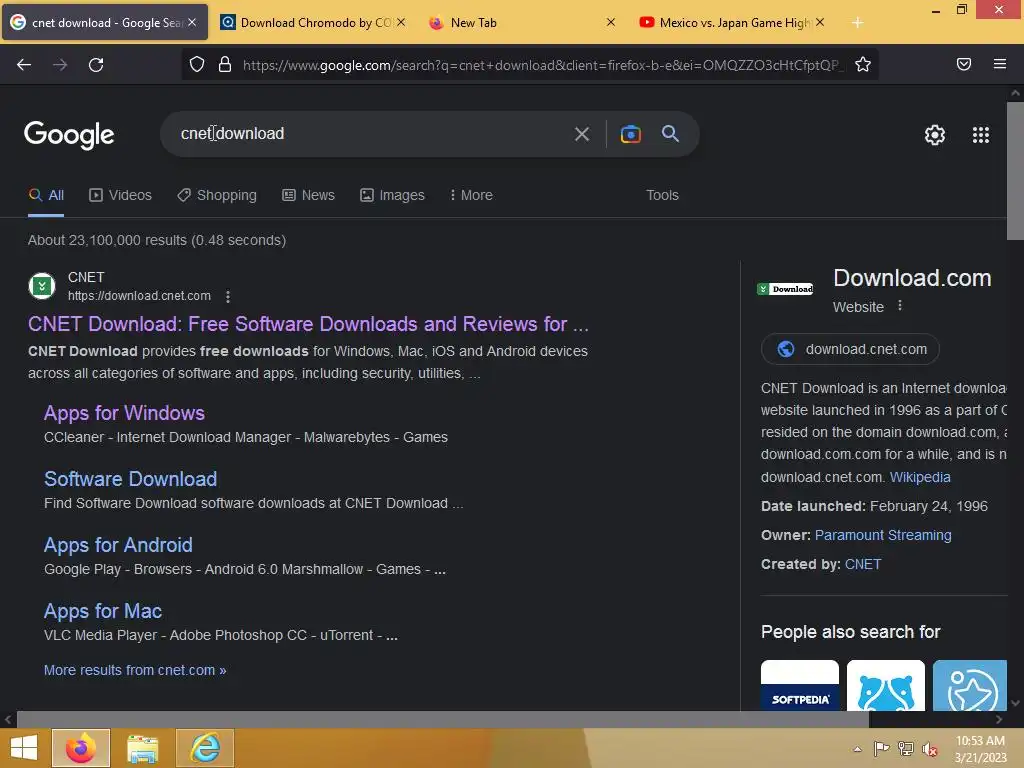Open options for CNET result

click(x=227, y=296)
